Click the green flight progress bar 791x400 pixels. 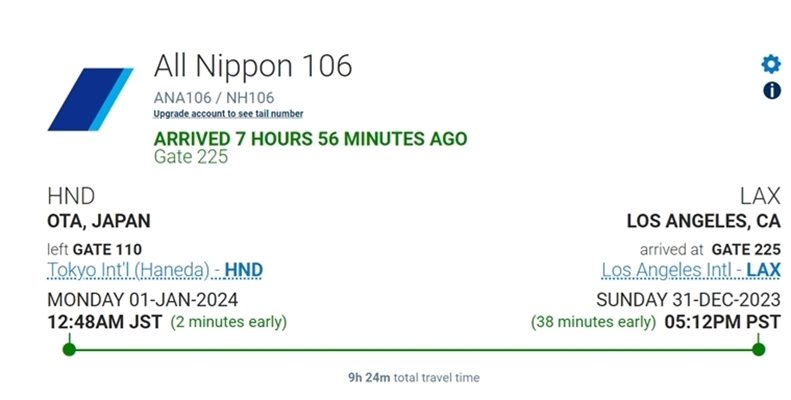coord(413,349)
